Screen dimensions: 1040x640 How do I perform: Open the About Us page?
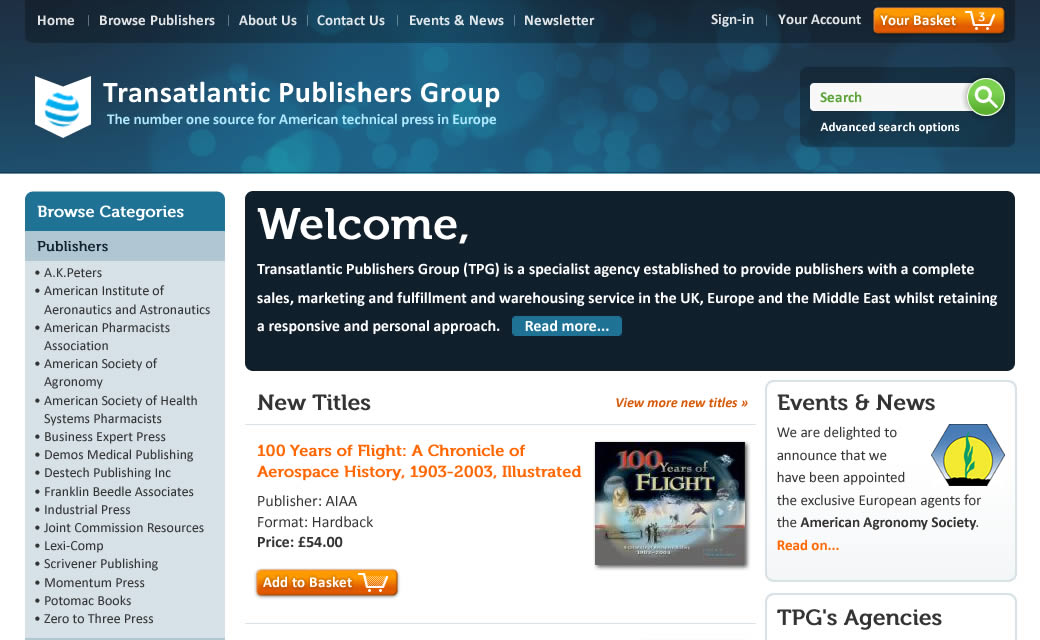(x=268, y=21)
